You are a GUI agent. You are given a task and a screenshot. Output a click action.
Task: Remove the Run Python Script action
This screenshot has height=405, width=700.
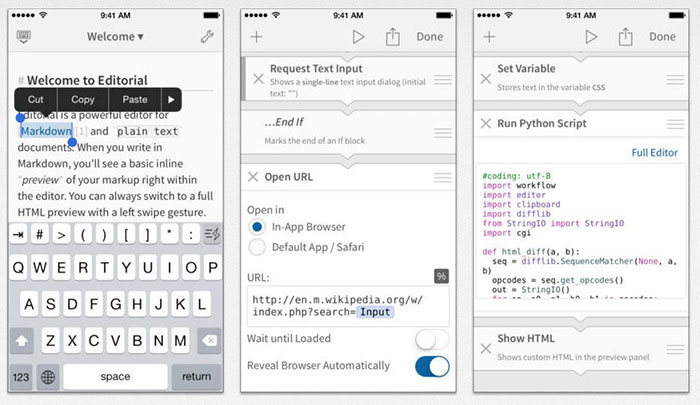coord(486,123)
